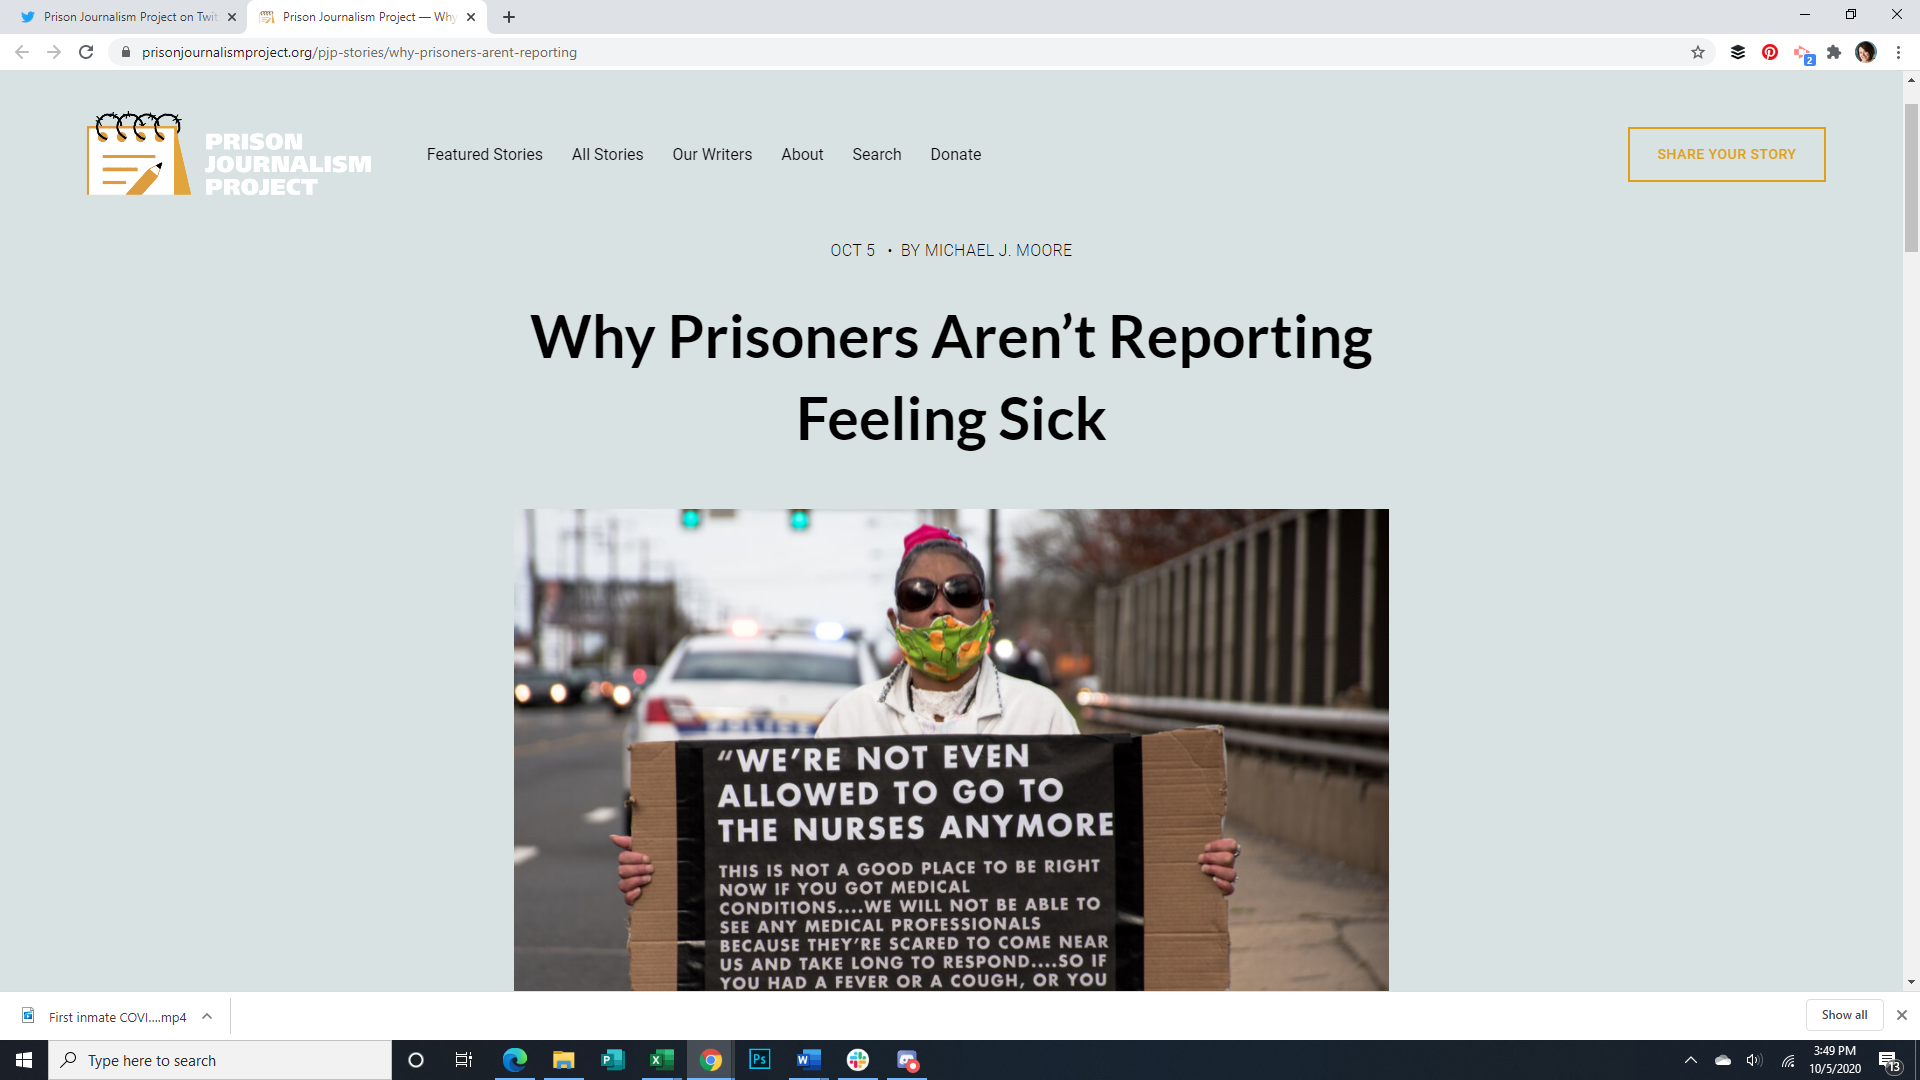
Task: Open the Chrome extensions puzzle icon
Action: click(x=1834, y=52)
